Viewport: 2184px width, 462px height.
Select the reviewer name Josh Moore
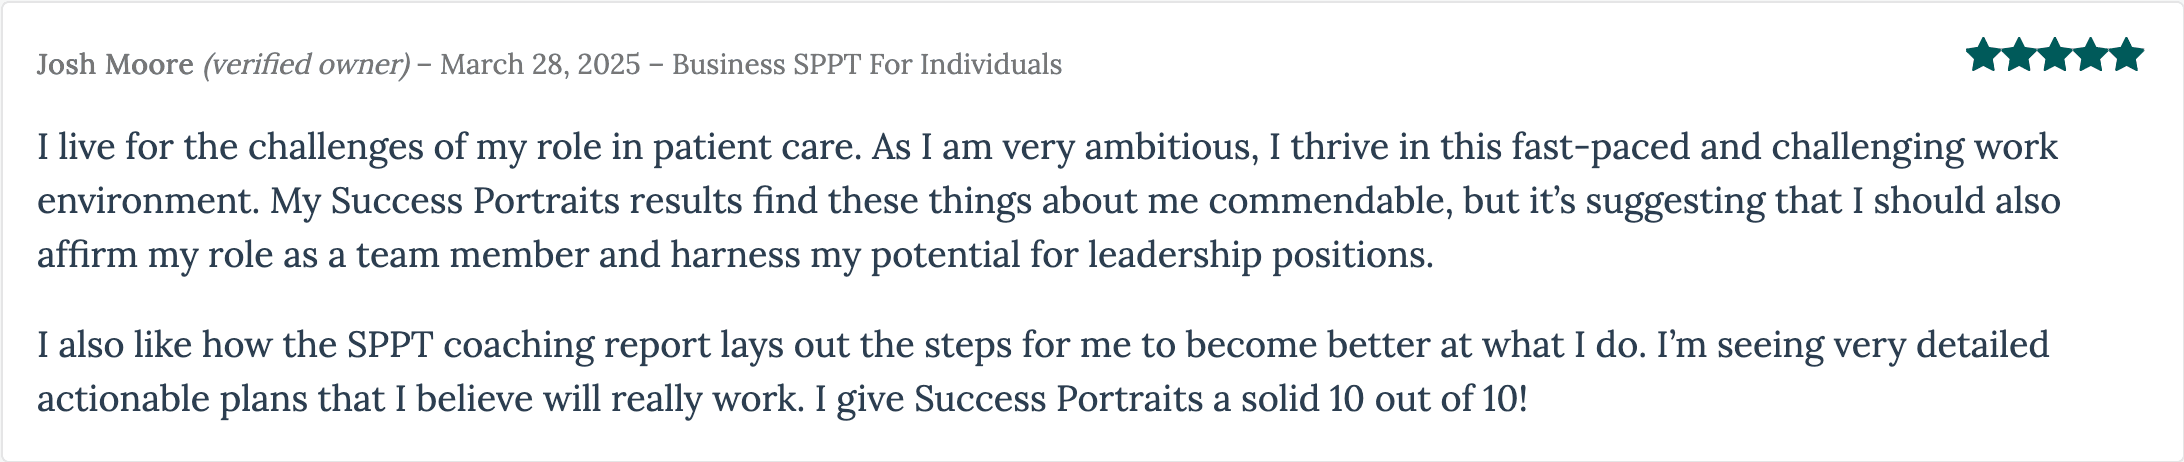115,64
